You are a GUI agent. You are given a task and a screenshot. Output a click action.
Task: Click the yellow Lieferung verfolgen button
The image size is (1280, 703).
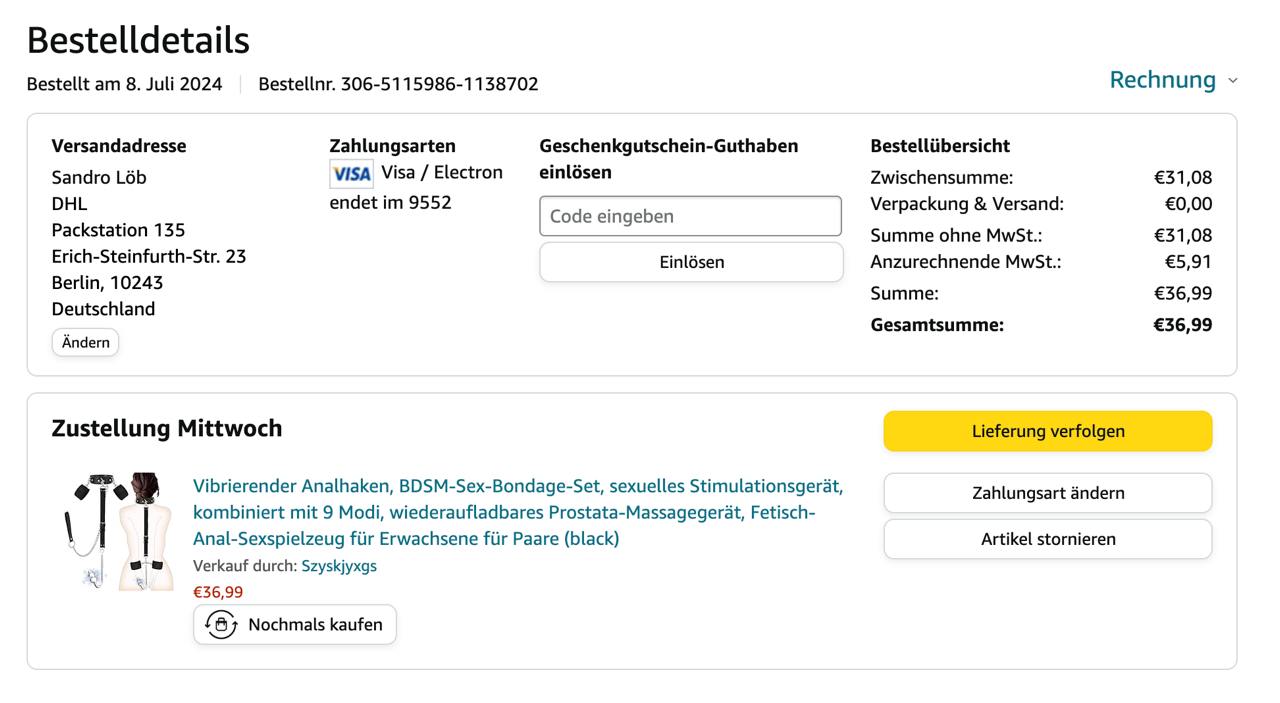(1047, 431)
